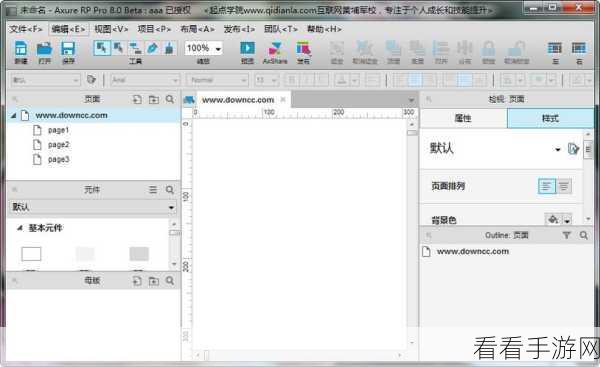Click the Send to Back icon
600x367 pixels.
point(417,49)
